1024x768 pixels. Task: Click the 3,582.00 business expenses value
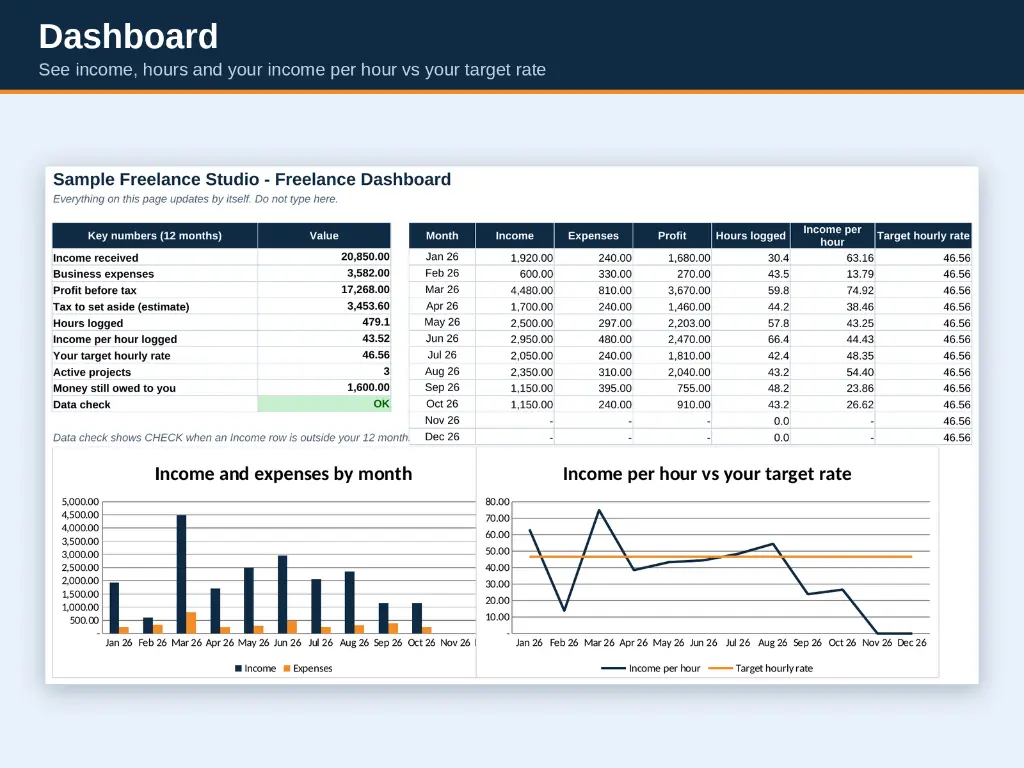click(368, 274)
